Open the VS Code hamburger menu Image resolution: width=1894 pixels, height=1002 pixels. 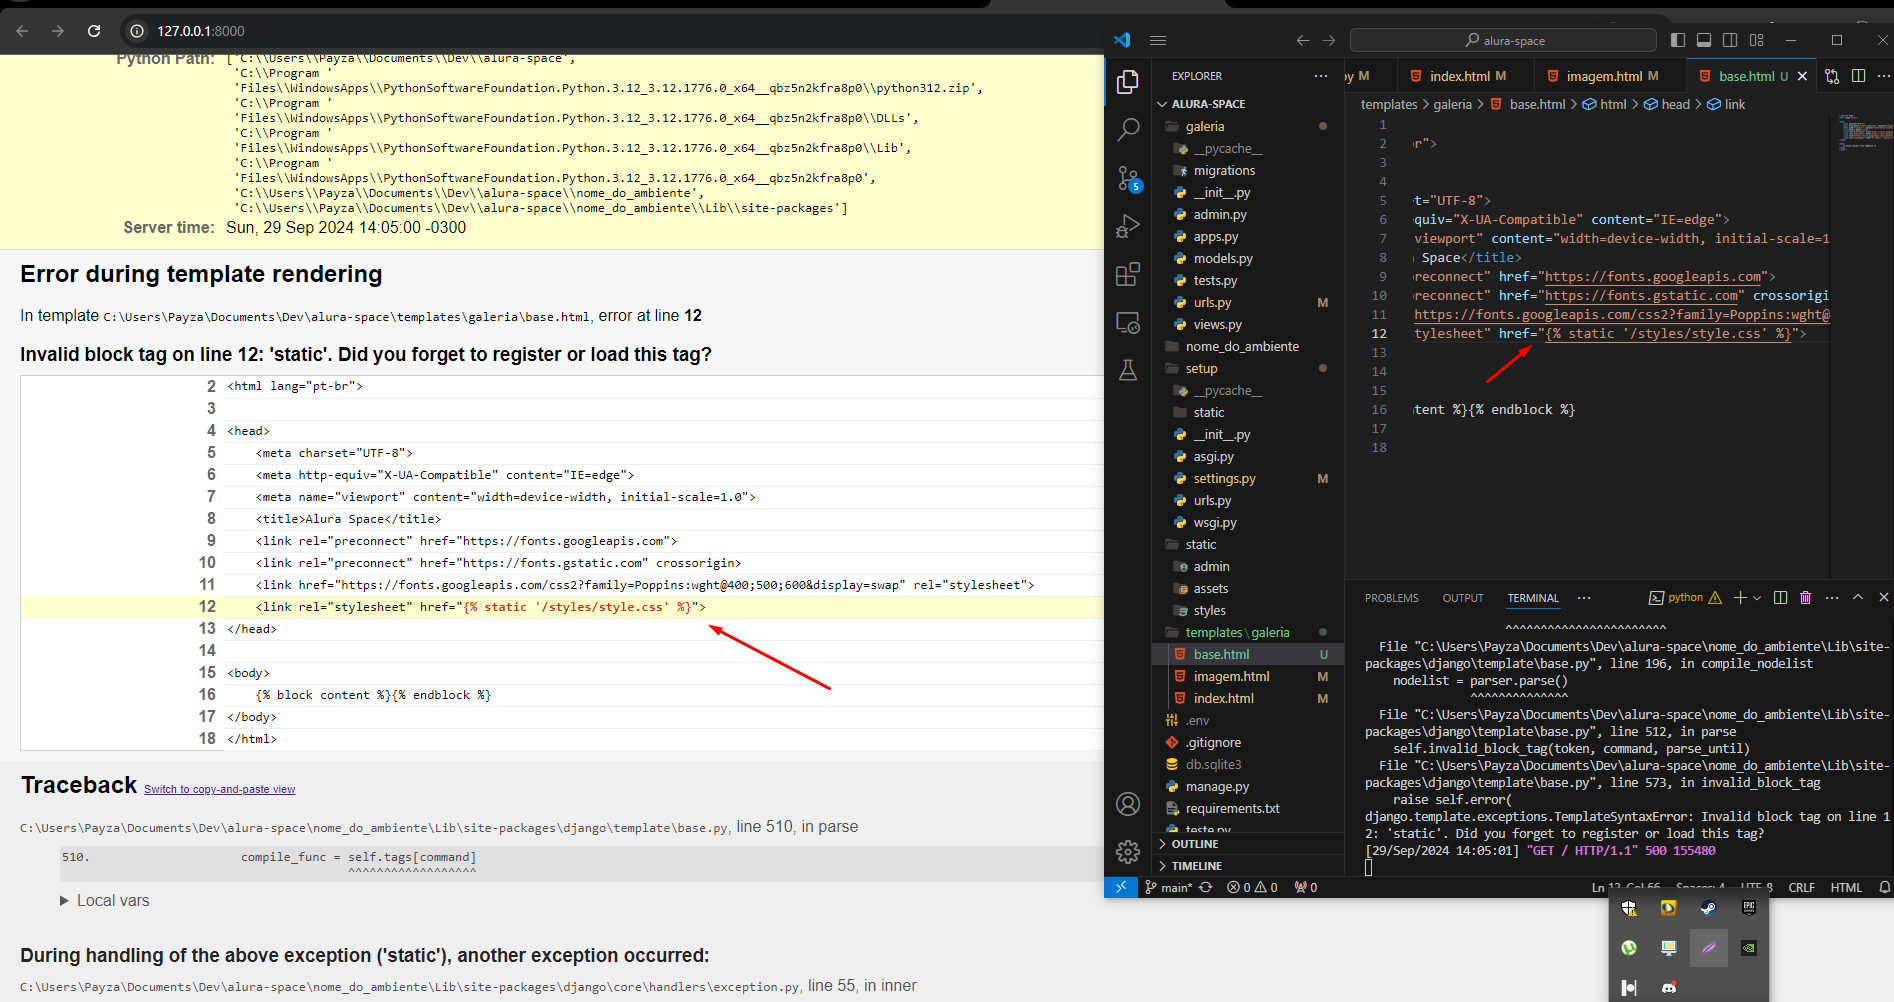coord(1158,40)
